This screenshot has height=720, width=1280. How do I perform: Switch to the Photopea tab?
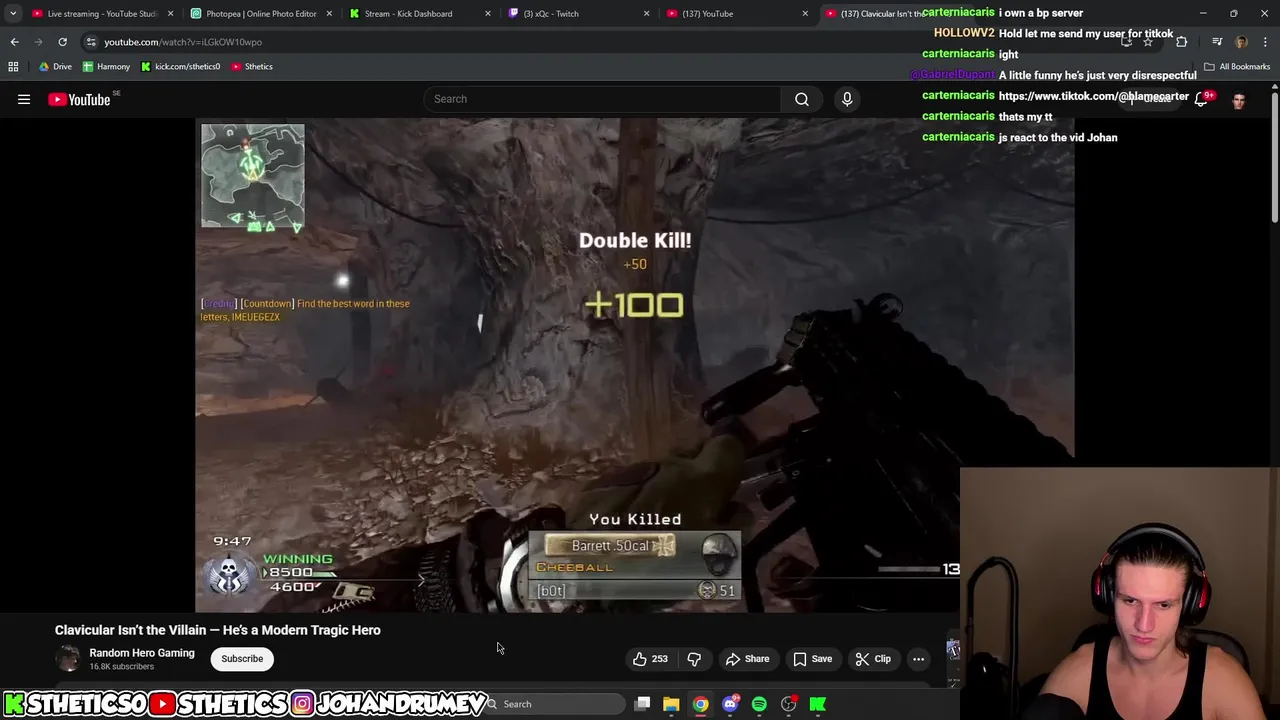(x=261, y=13)
